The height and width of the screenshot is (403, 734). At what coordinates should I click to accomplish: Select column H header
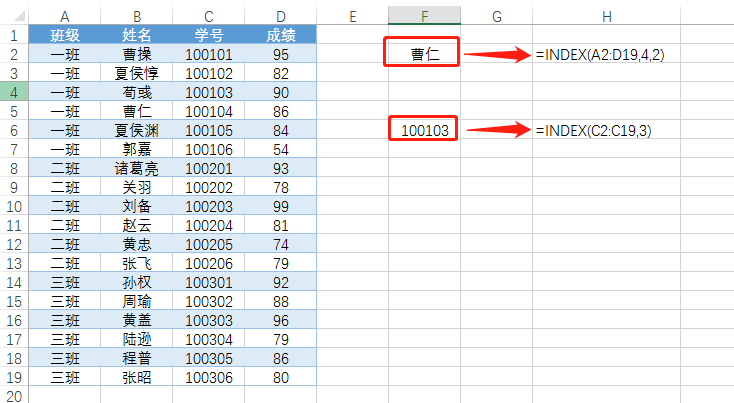[607, 16]
